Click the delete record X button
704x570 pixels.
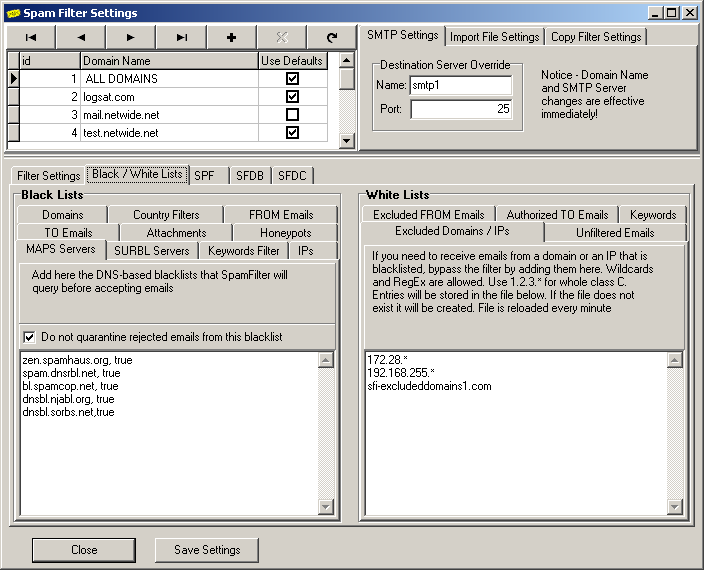pos(282,37)
